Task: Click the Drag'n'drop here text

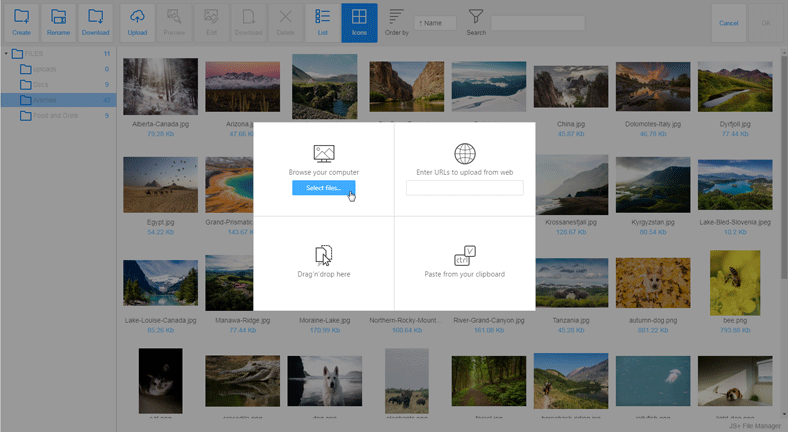Action: click(324, 274)
